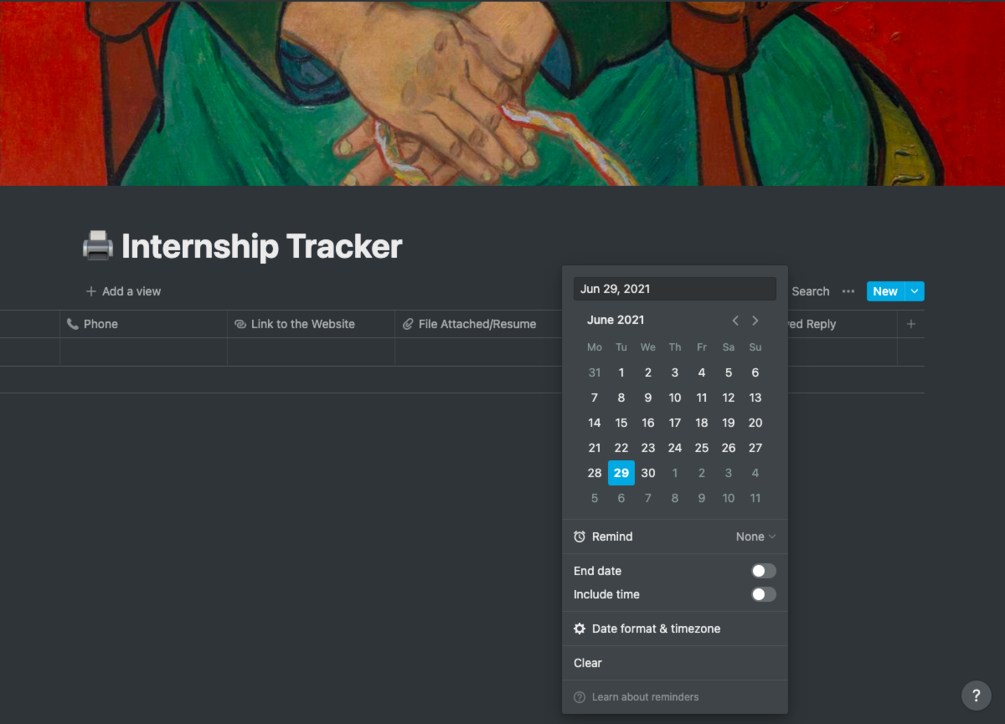
Task: Select June 15 on the calendar
Action: (621, 422)
